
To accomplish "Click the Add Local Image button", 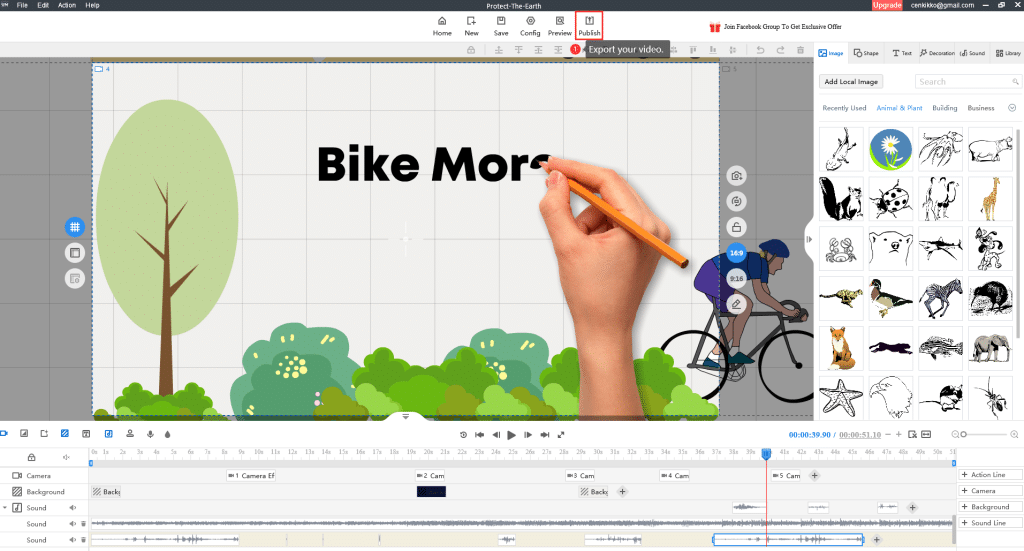I will point(851,82).
